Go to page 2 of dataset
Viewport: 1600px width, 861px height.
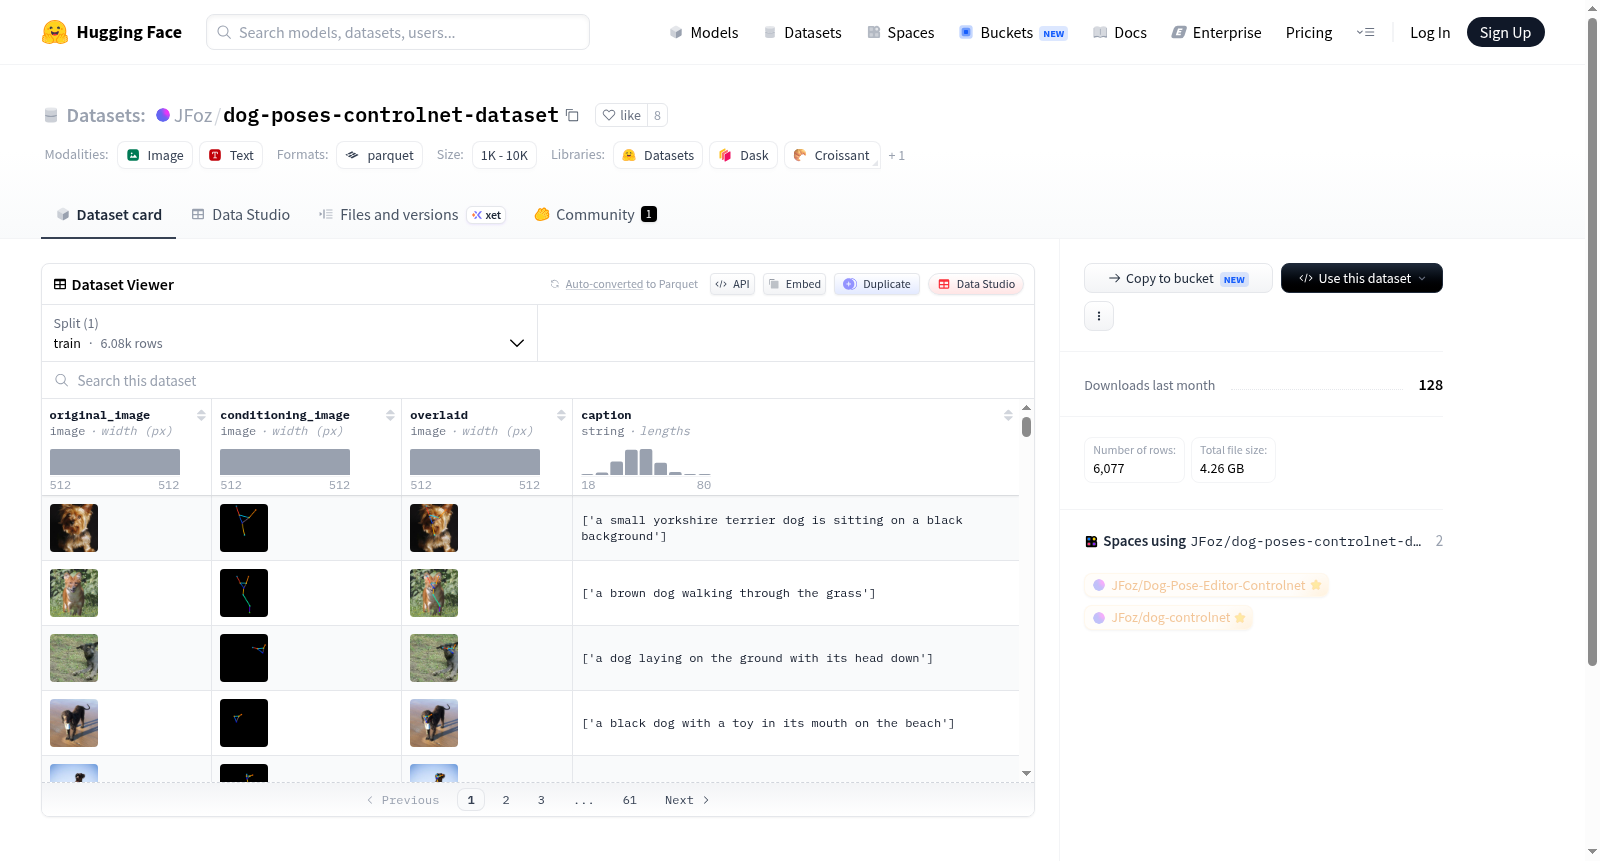pos(506,799)
